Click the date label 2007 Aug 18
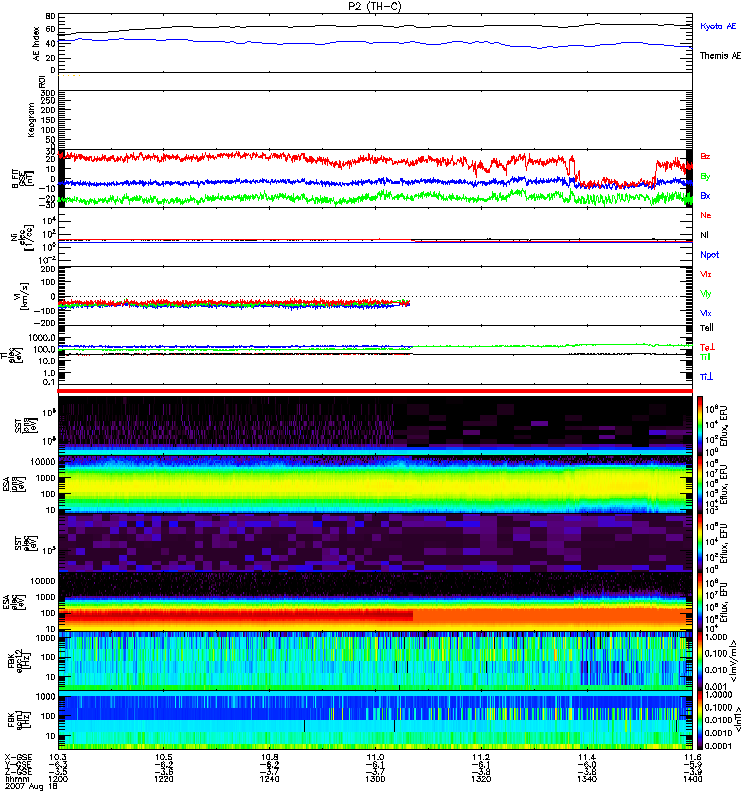750x800 pixels. pos(32,786)
